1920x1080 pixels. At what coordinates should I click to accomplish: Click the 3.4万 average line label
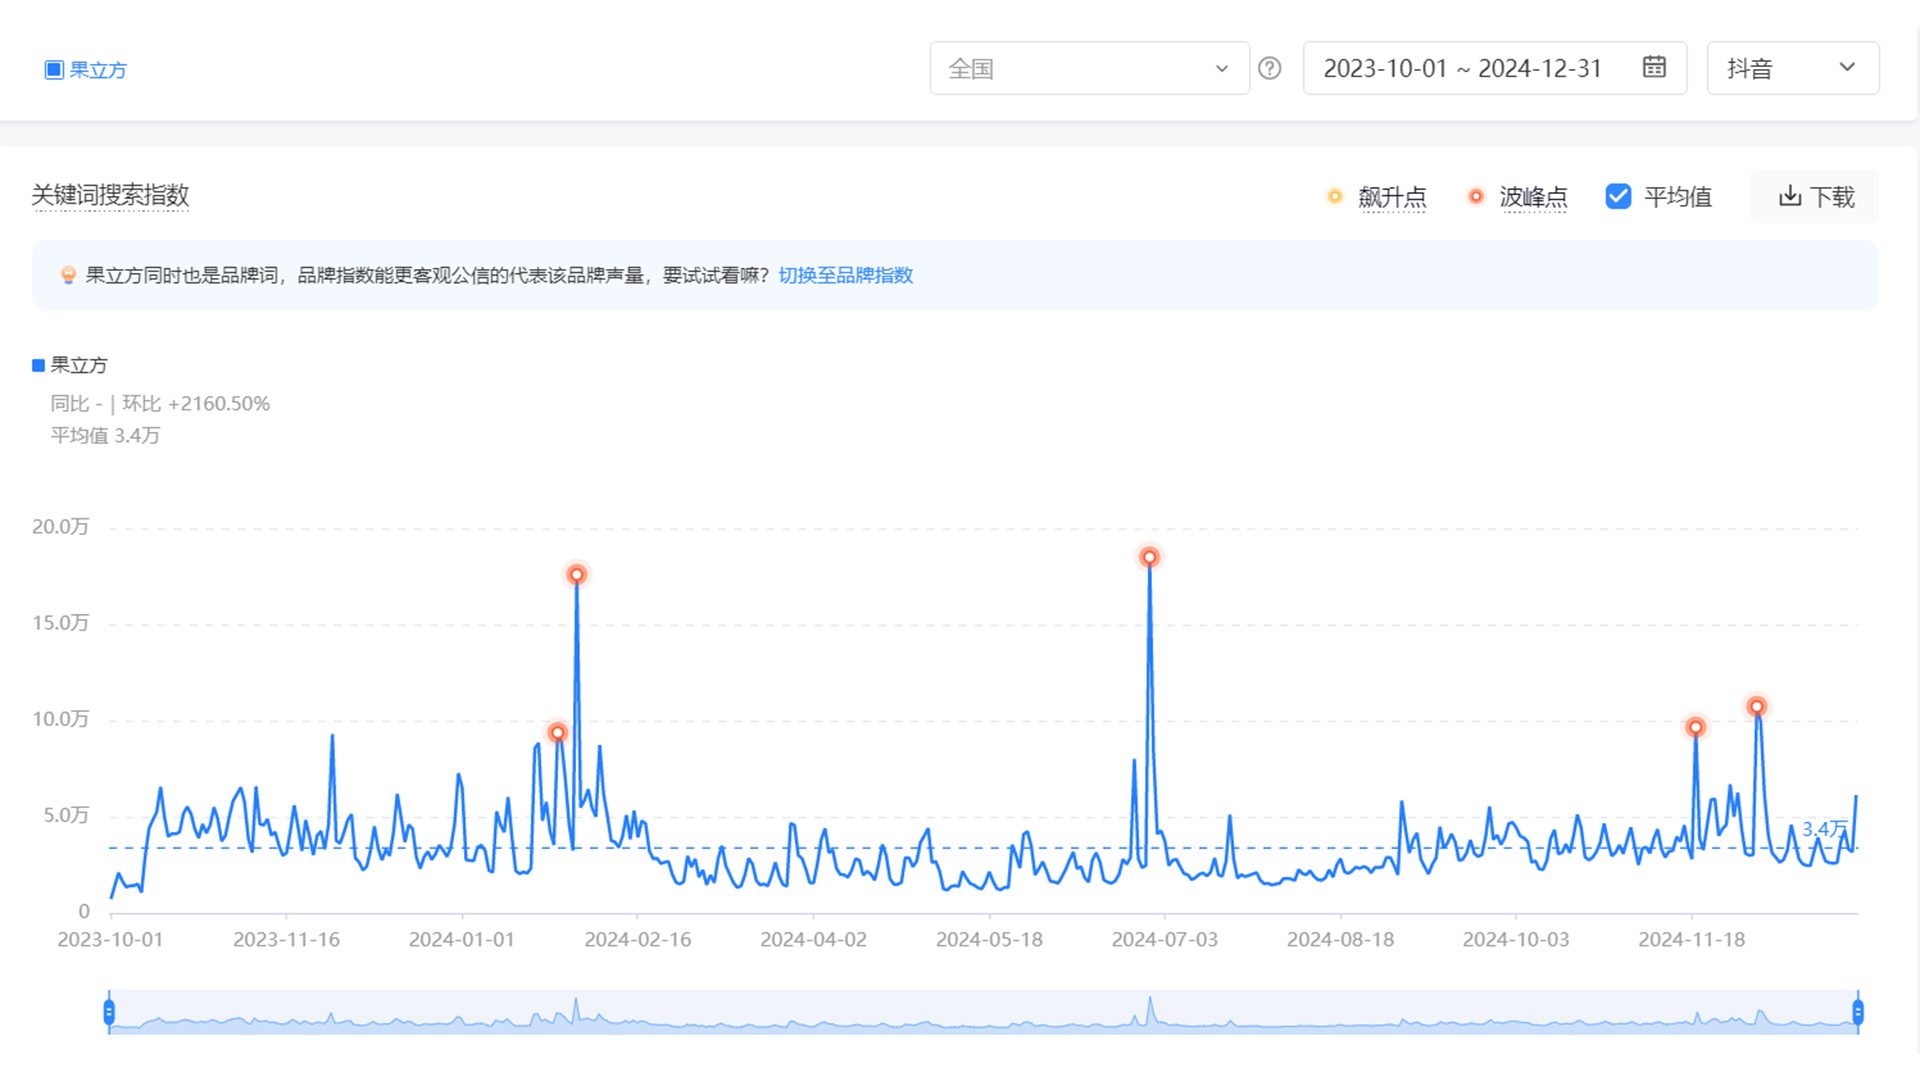pyautogui.click(x=1824, y=829)
